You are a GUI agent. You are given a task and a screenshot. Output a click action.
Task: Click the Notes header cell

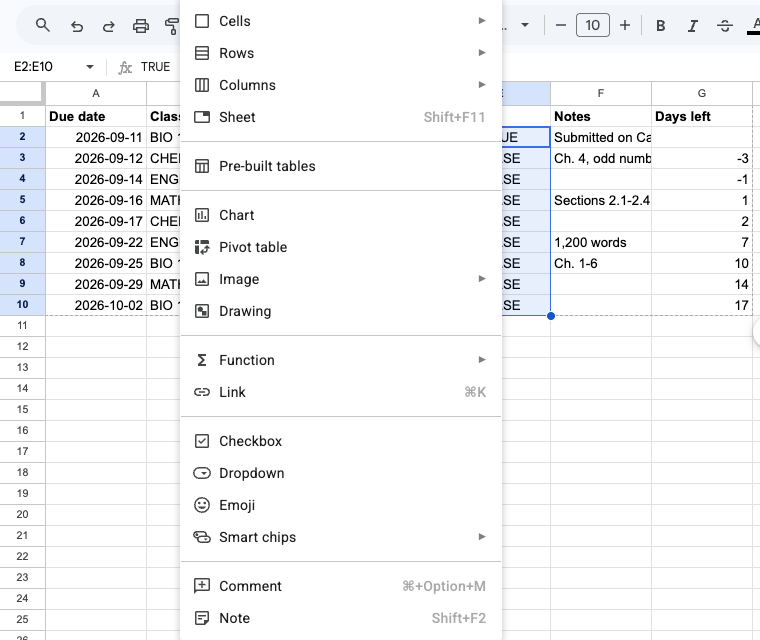coord(601,116)
